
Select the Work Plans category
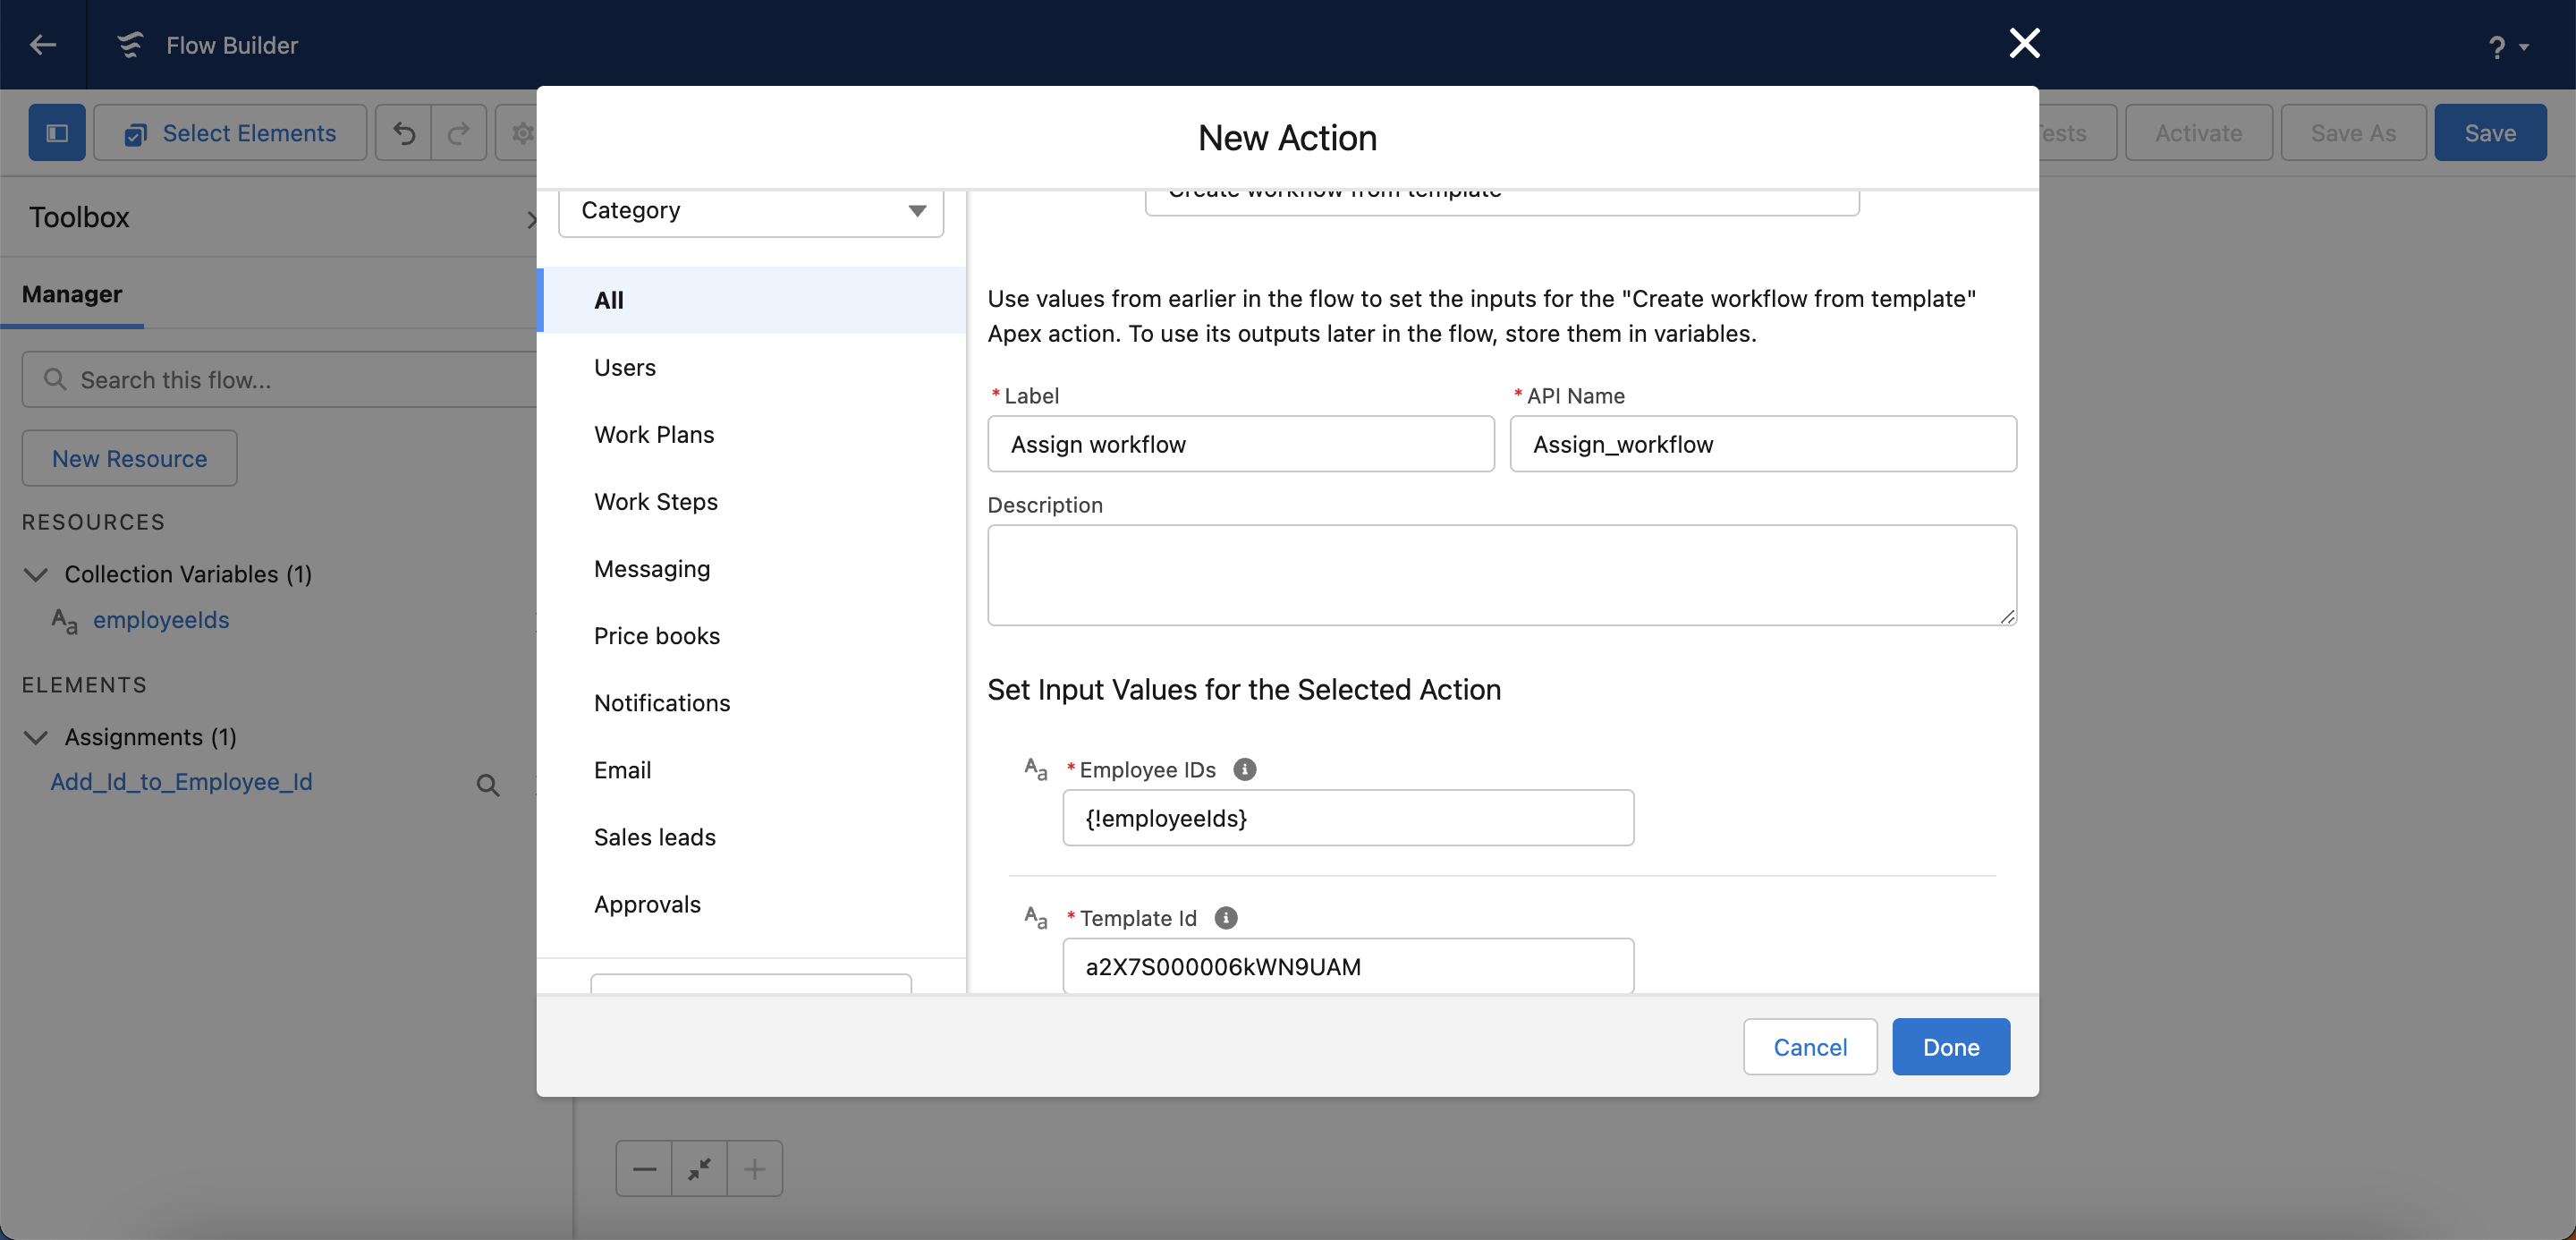click(654, 434)
